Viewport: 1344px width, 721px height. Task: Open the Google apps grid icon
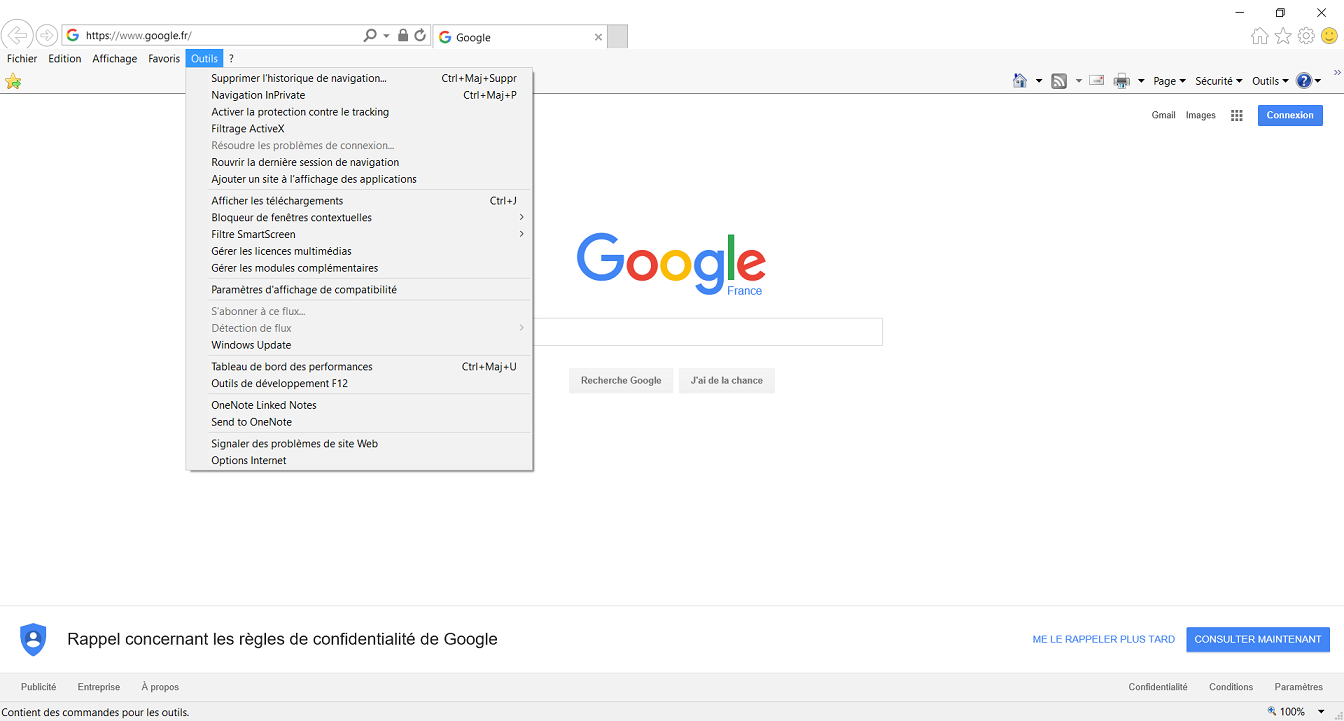(x=1236, y=115)
